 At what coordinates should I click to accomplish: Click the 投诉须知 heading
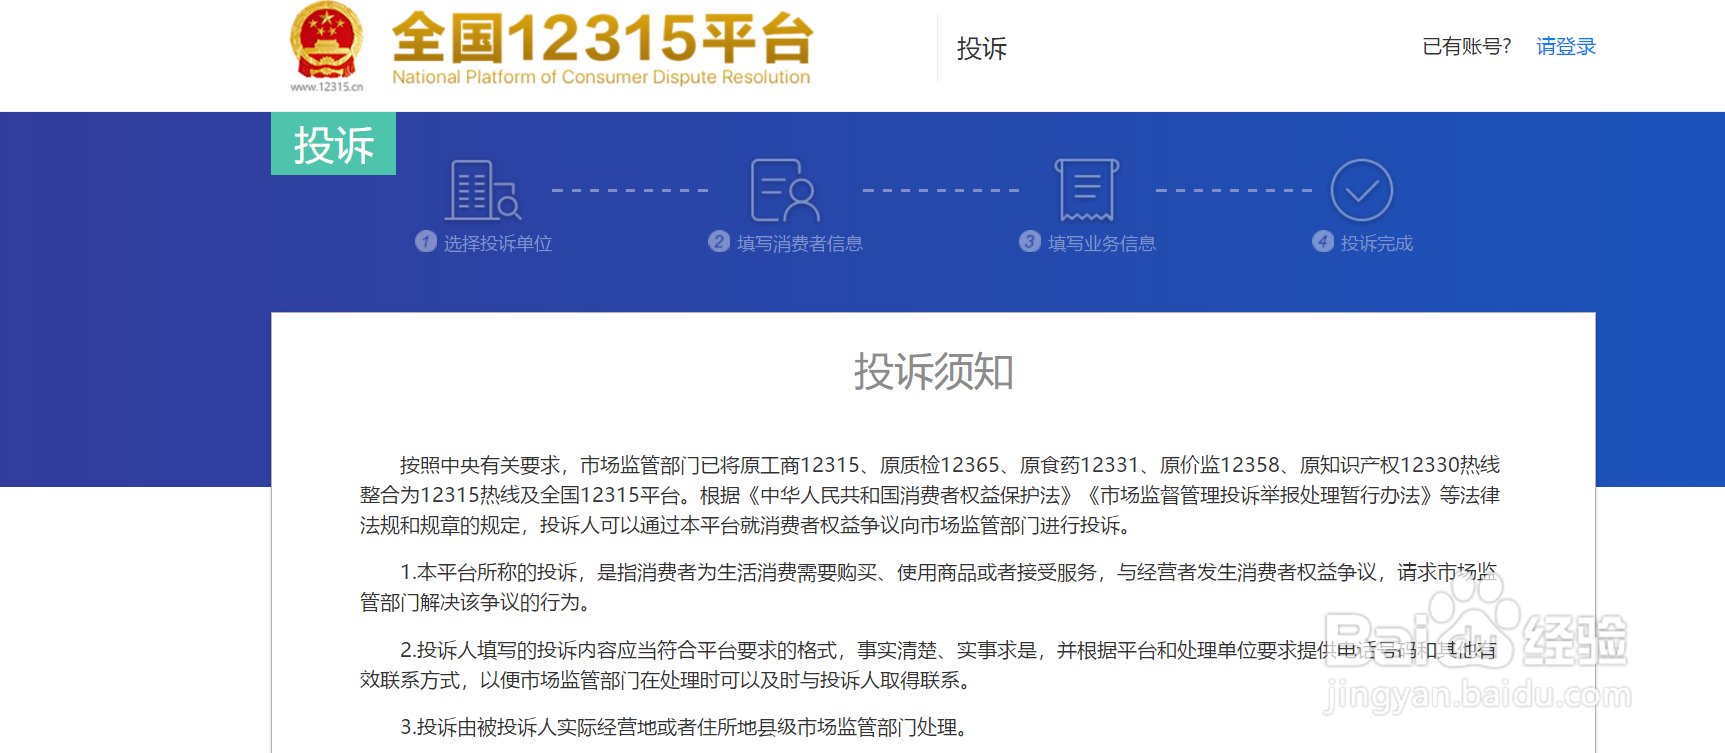pos(933,372)
